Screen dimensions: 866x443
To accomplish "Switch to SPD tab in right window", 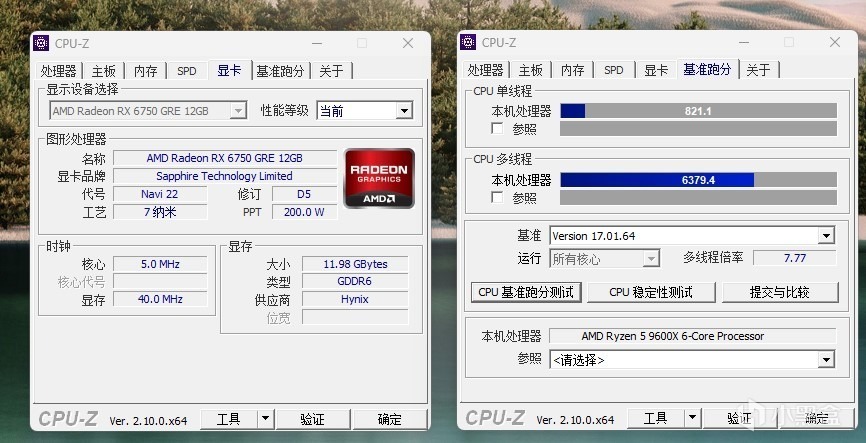I will point(614,70).
